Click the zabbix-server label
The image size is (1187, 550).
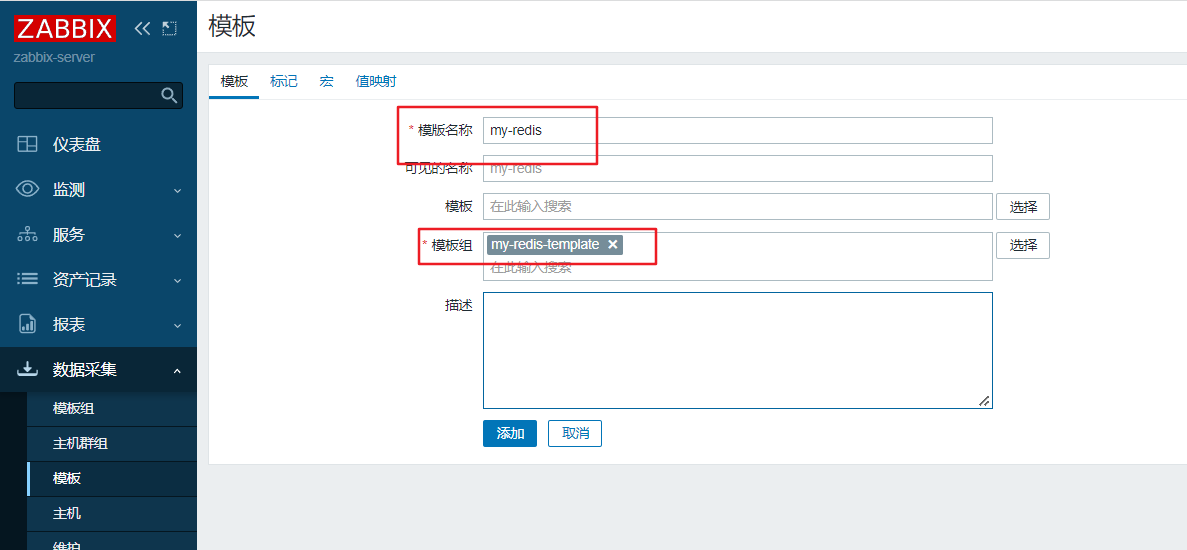[x=54, y=57]
